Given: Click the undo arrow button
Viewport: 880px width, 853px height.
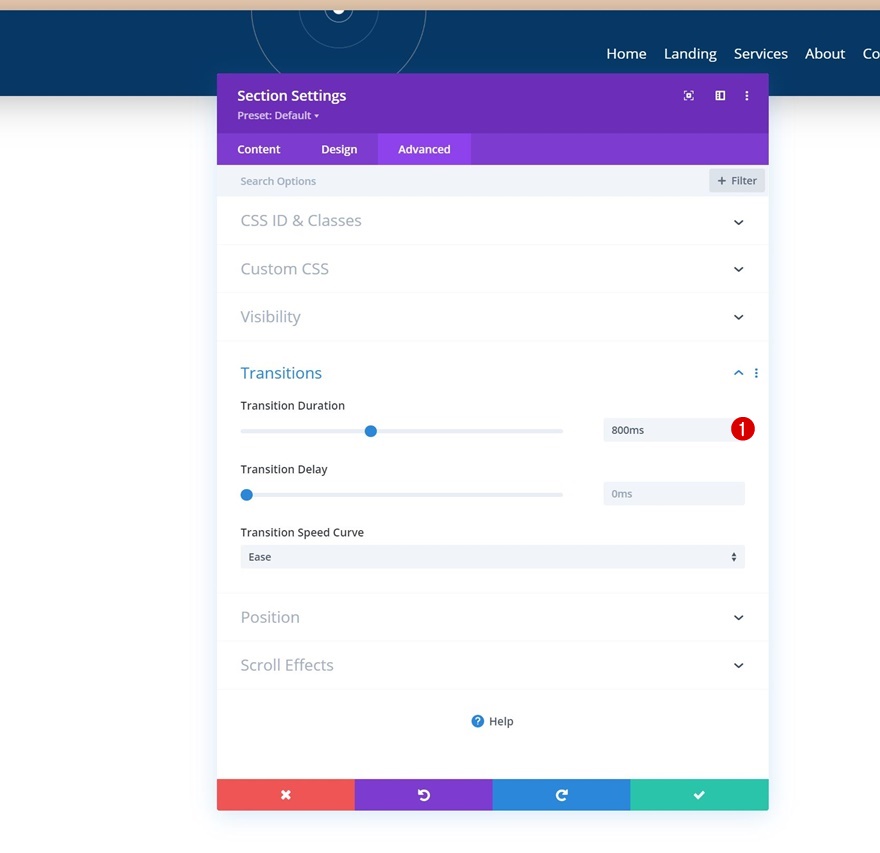Looking at the screenshot, I should click(x=424, y=794).
